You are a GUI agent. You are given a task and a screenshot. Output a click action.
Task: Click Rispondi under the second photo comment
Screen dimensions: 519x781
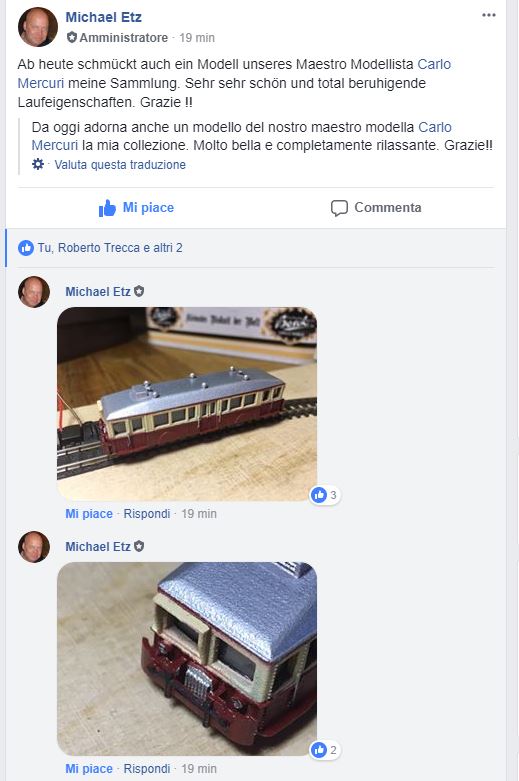click(x=147, y=769)
